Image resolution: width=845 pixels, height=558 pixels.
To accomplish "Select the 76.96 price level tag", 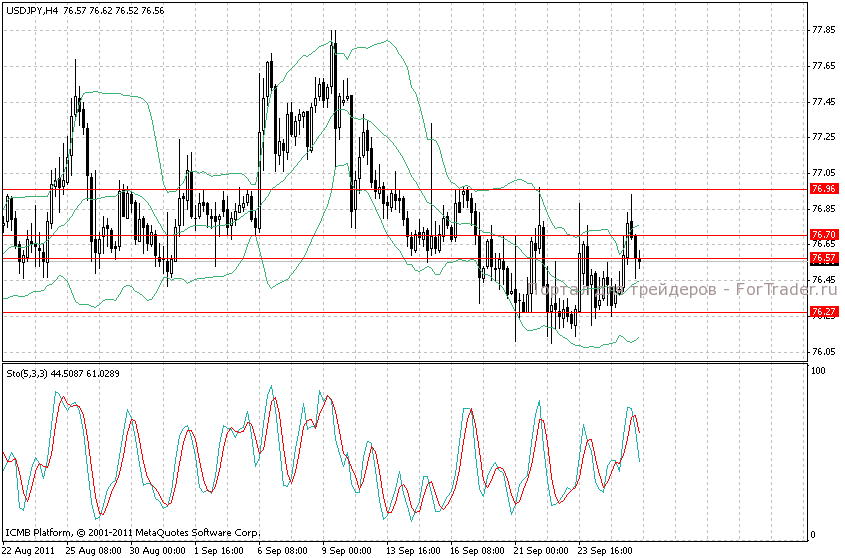I will coord(824,189).
